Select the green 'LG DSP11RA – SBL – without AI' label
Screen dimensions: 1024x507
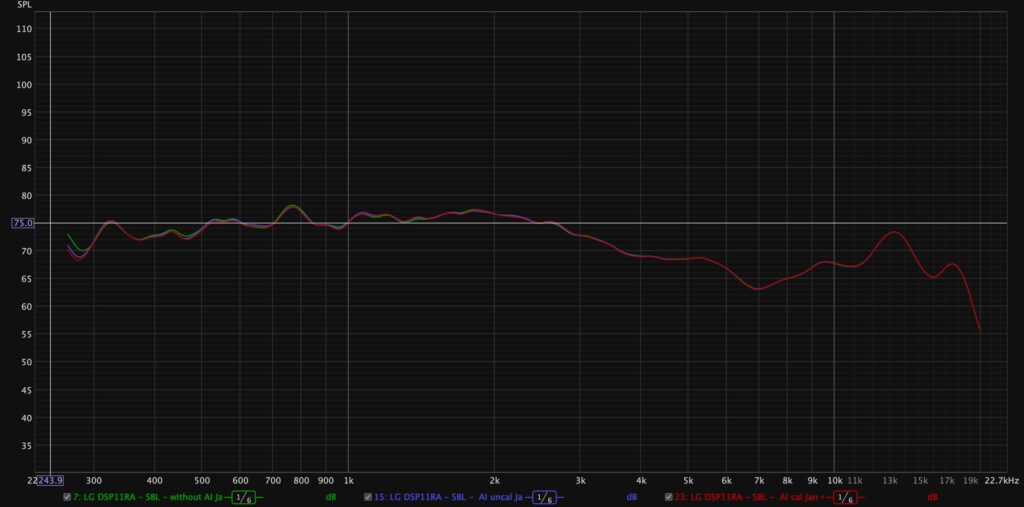tap(148, 497)
